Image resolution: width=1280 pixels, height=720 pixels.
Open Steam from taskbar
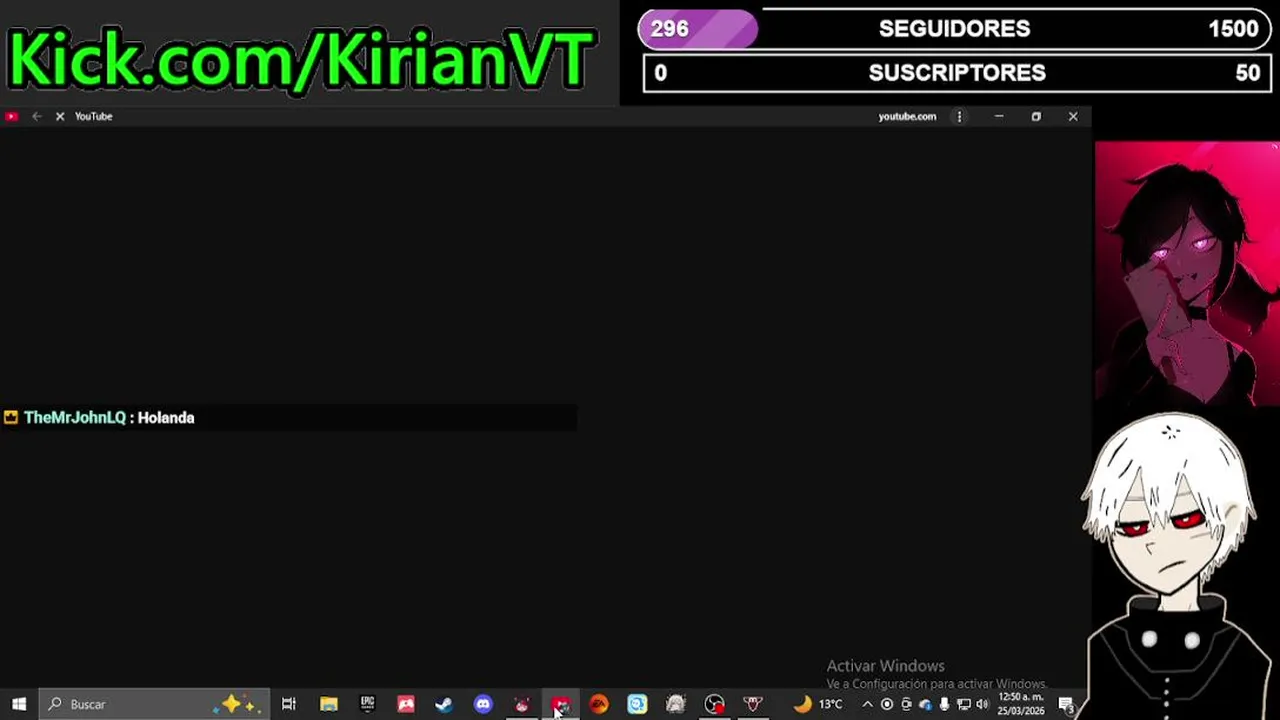(444, 704)
